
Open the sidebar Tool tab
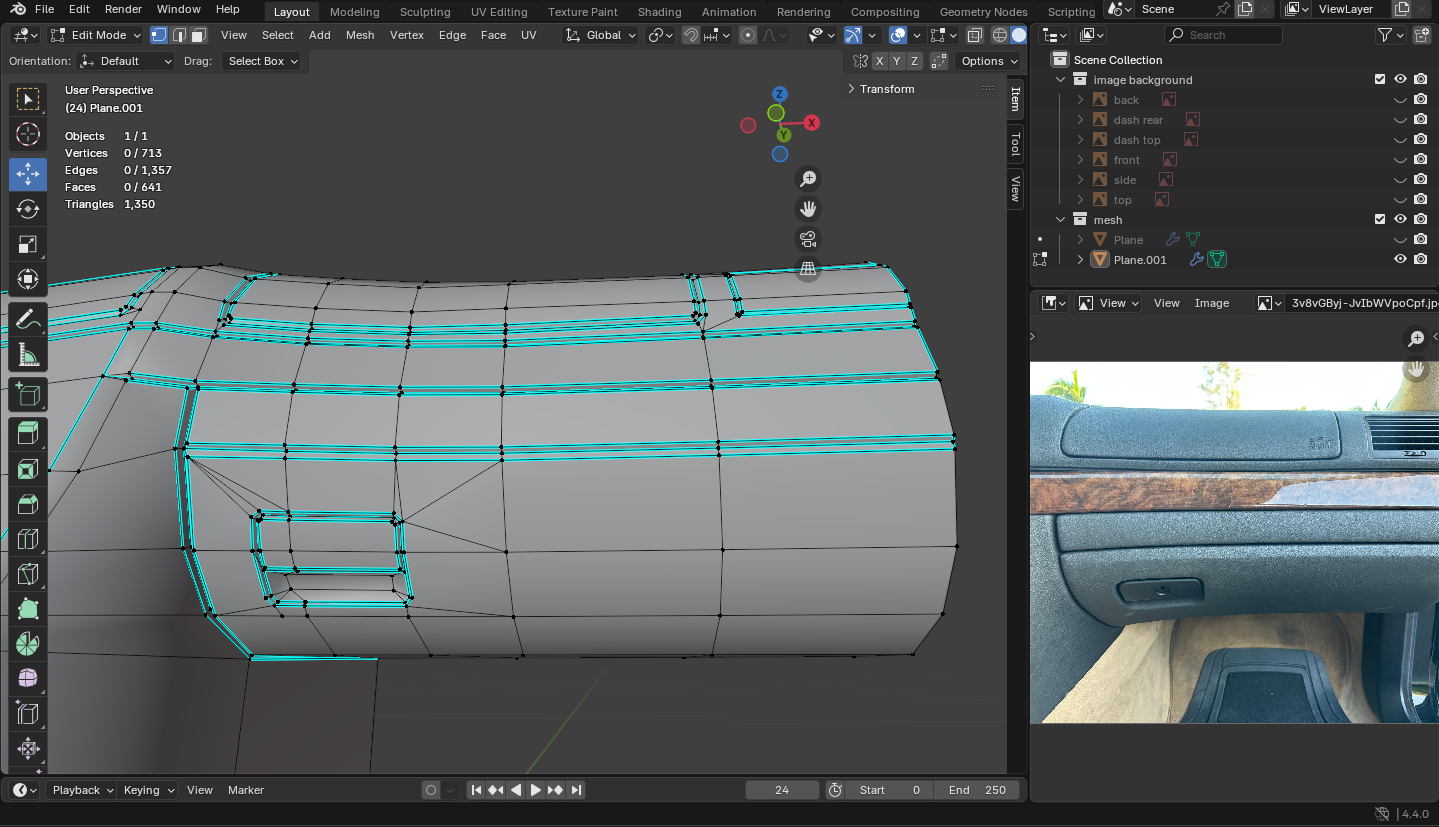[x=1015, y=143]
